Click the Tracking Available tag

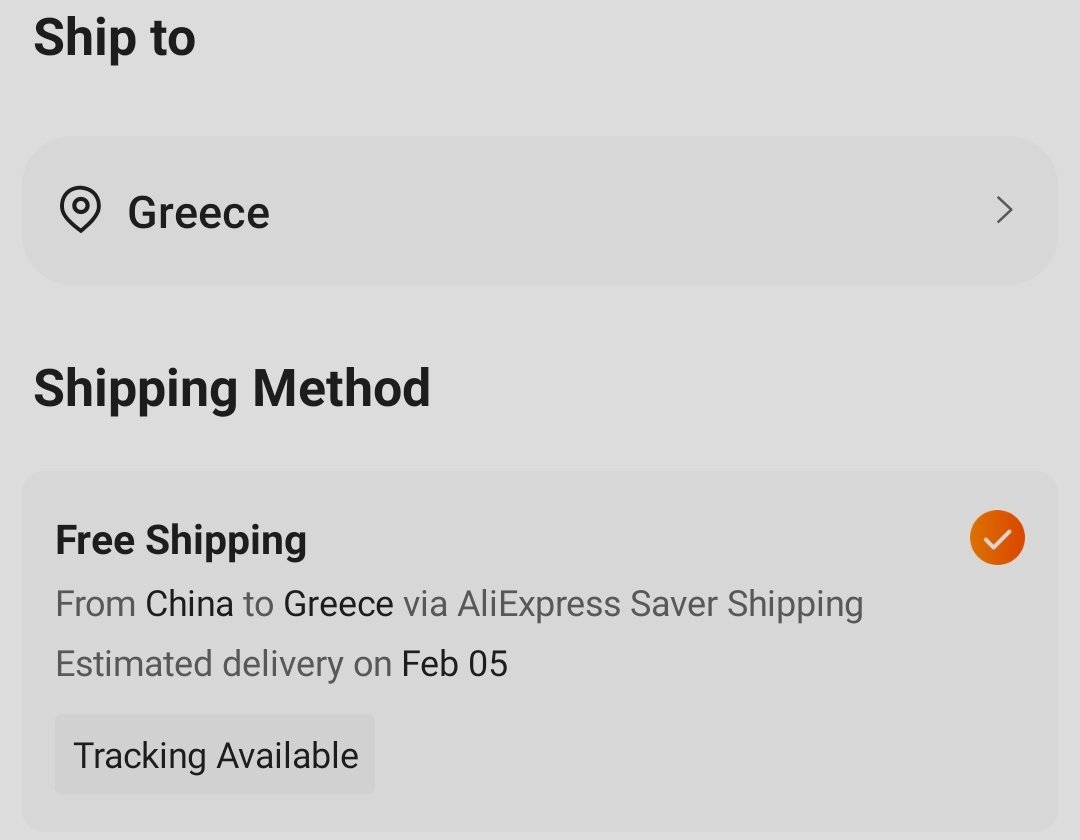point(215,755)
